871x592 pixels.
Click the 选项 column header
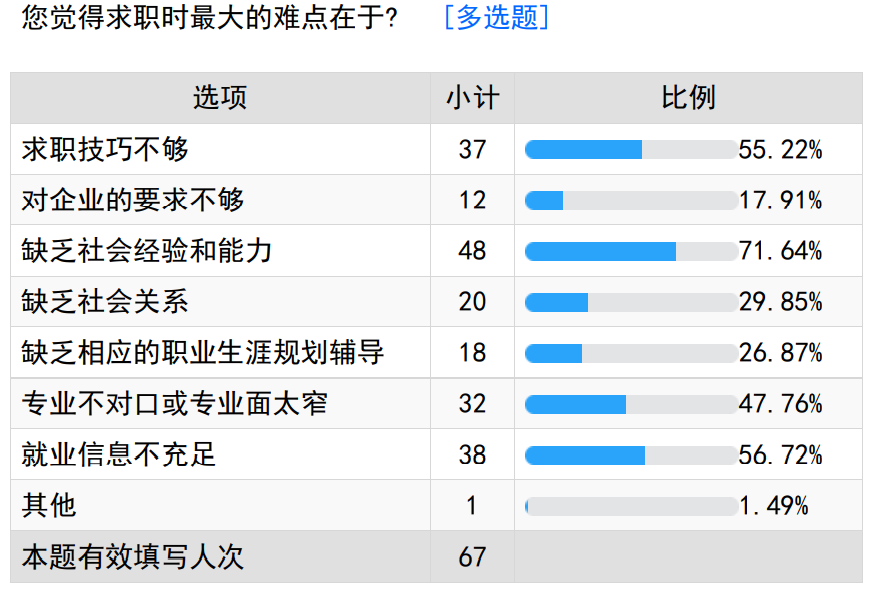point(220,98)
